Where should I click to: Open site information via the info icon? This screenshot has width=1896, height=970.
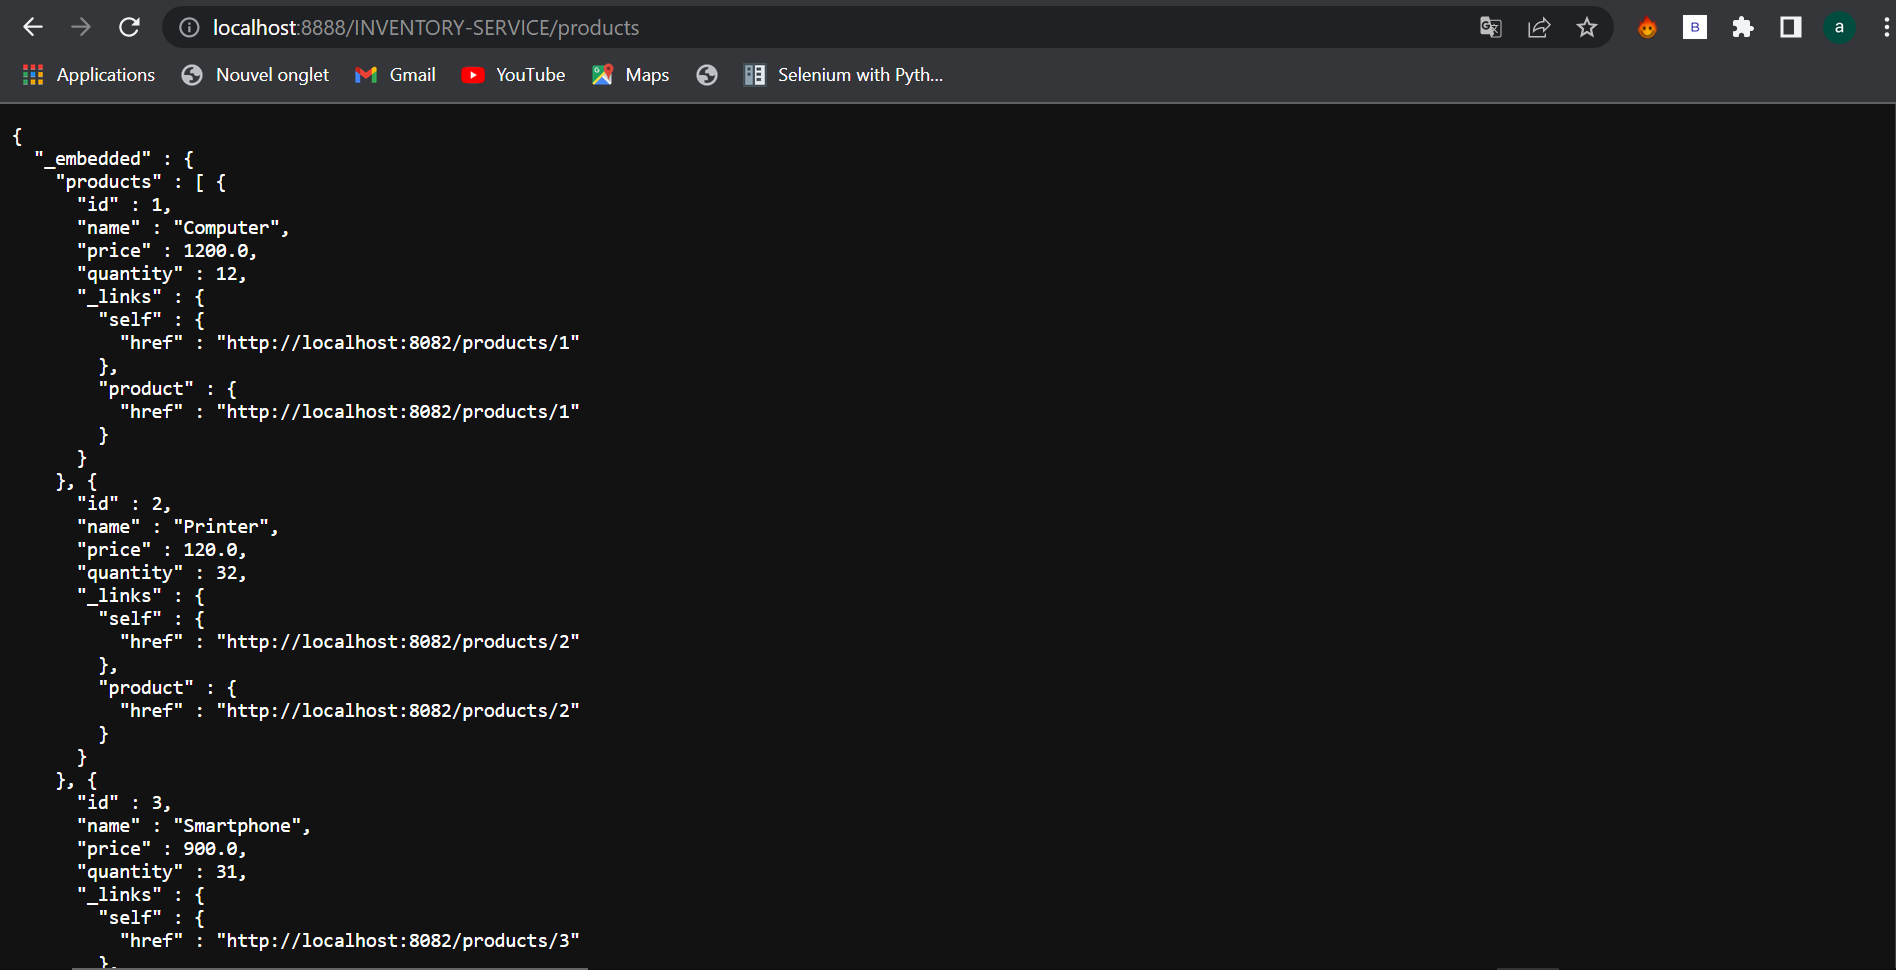189,27
